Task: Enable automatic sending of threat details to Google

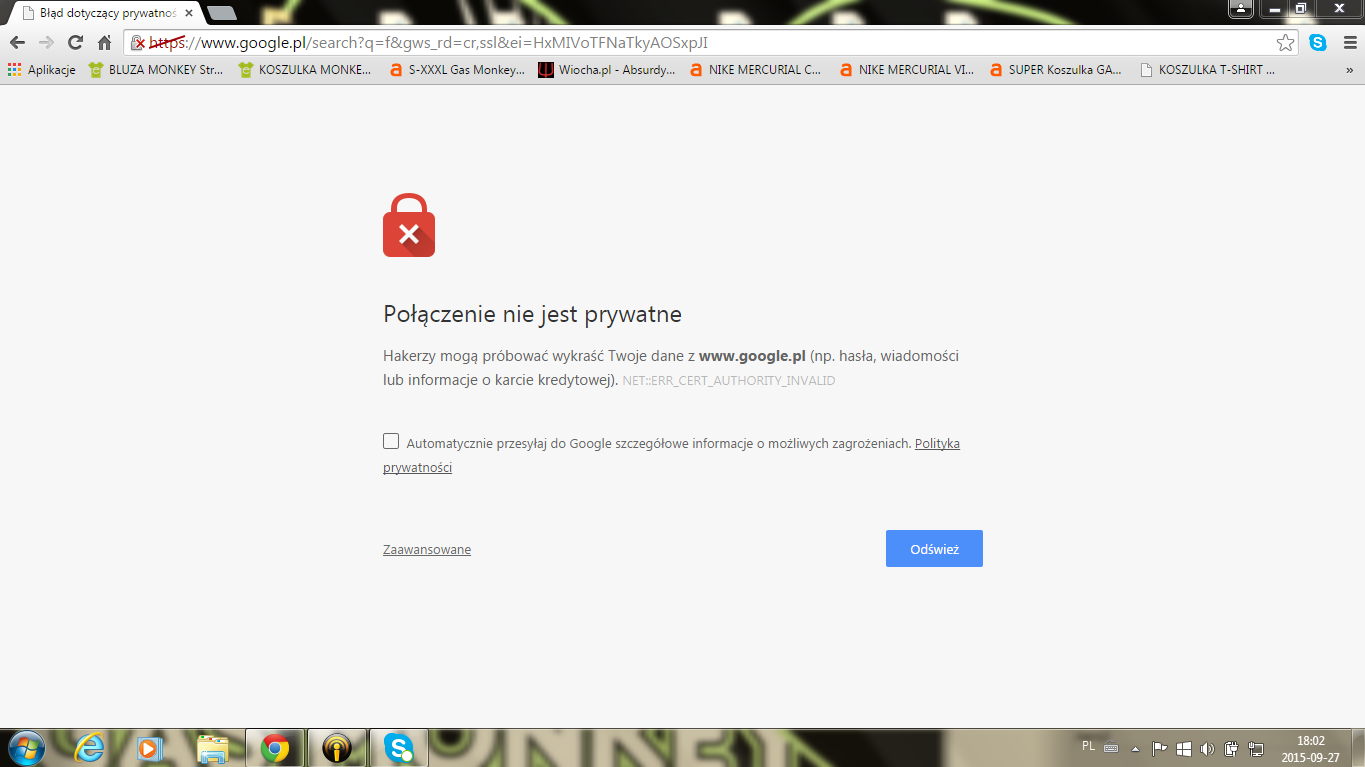Action: pyautogui.click(x=391, y=441)
